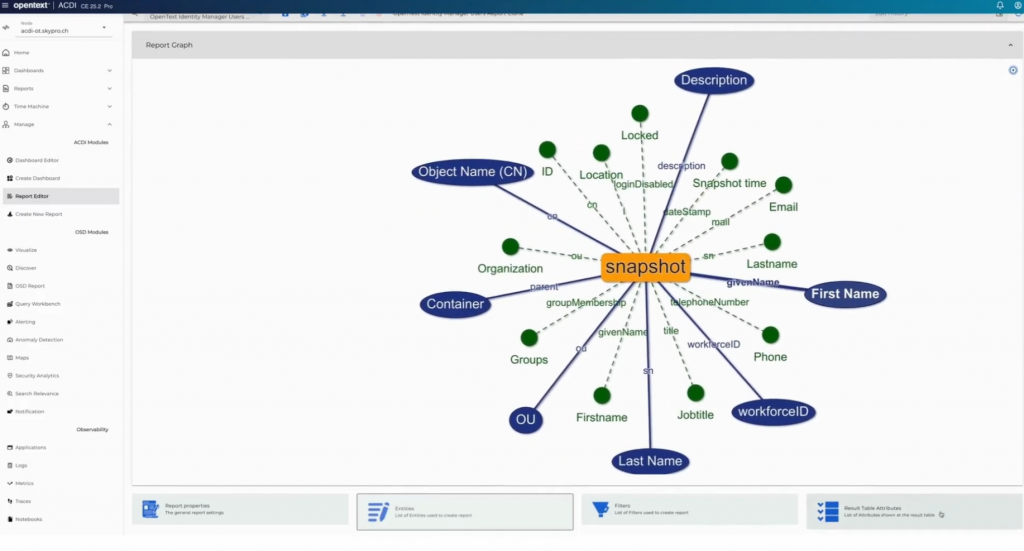
Task: Select Report Editor in sidebar
Action: [61, 196]
